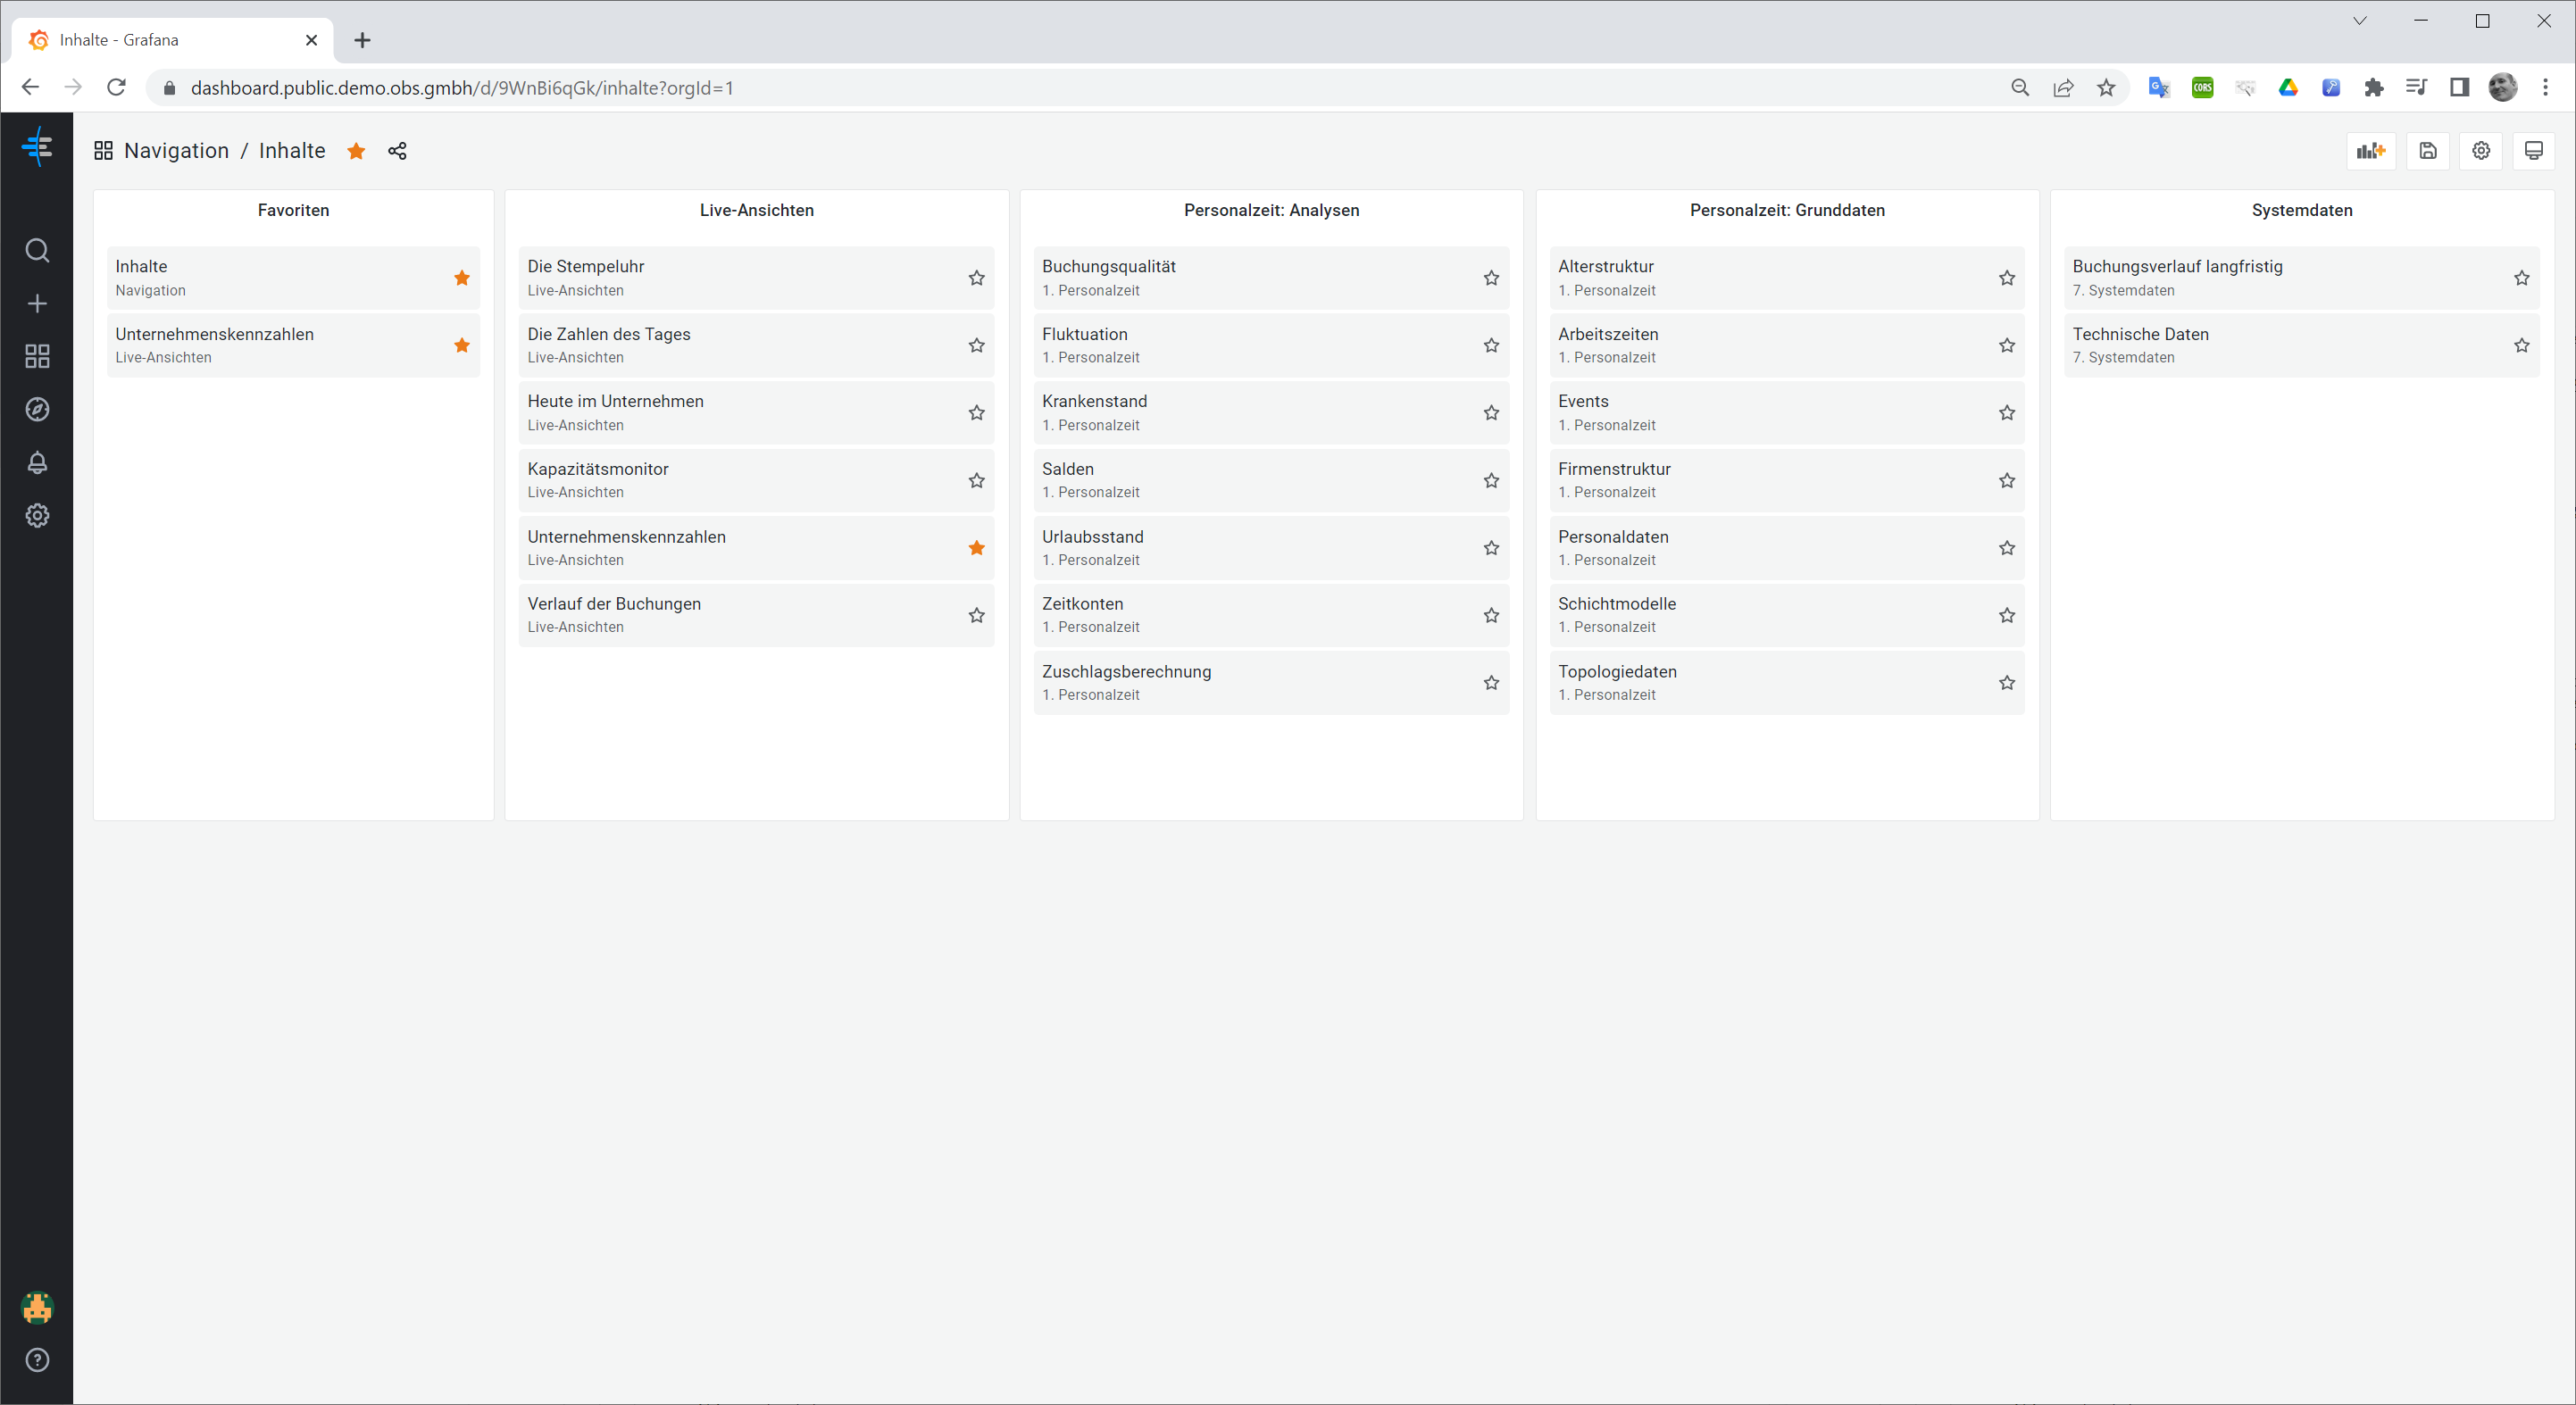Open the Fluktuation dashboard
Image resolution: width=2576 pixels, height=1405 pixels.
1271,345
